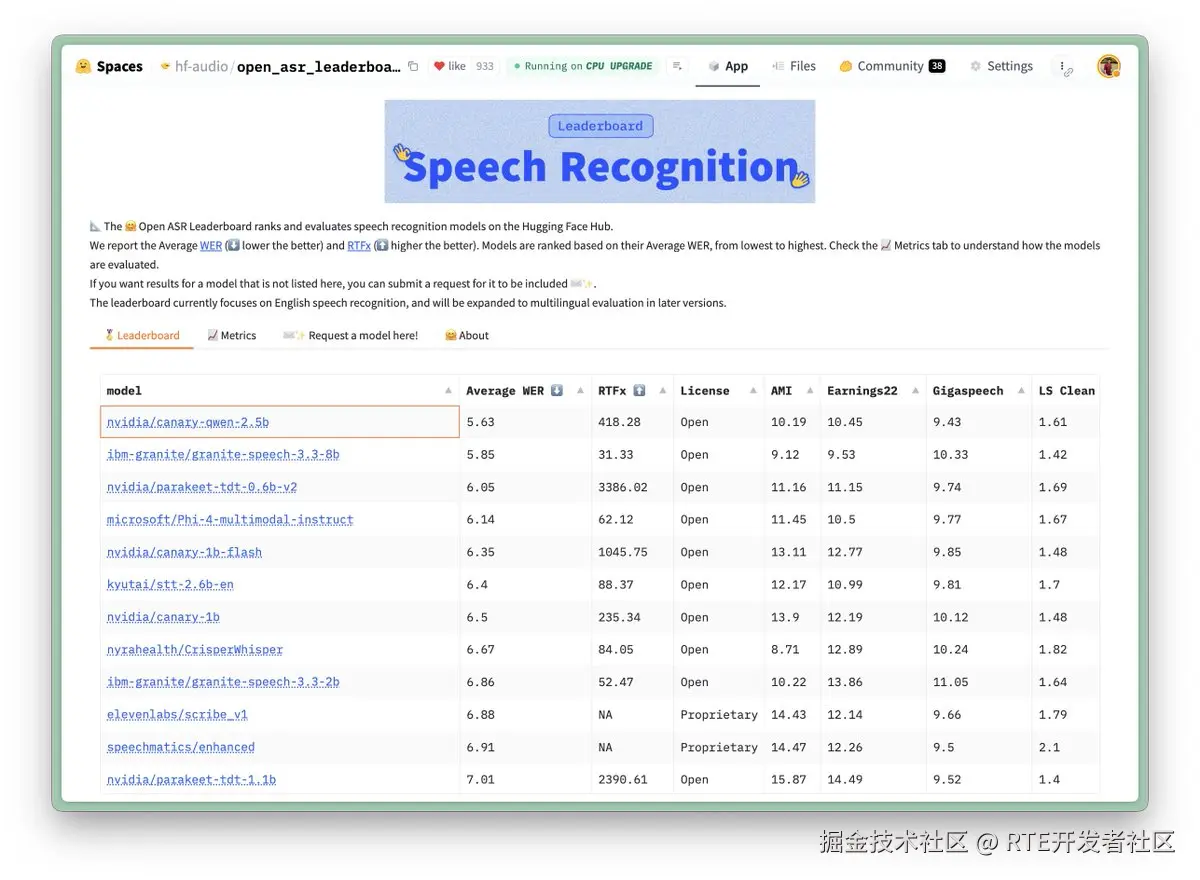Sort by License column arrow
This screenshot has width=1200, height=880.
click(752, 391)
